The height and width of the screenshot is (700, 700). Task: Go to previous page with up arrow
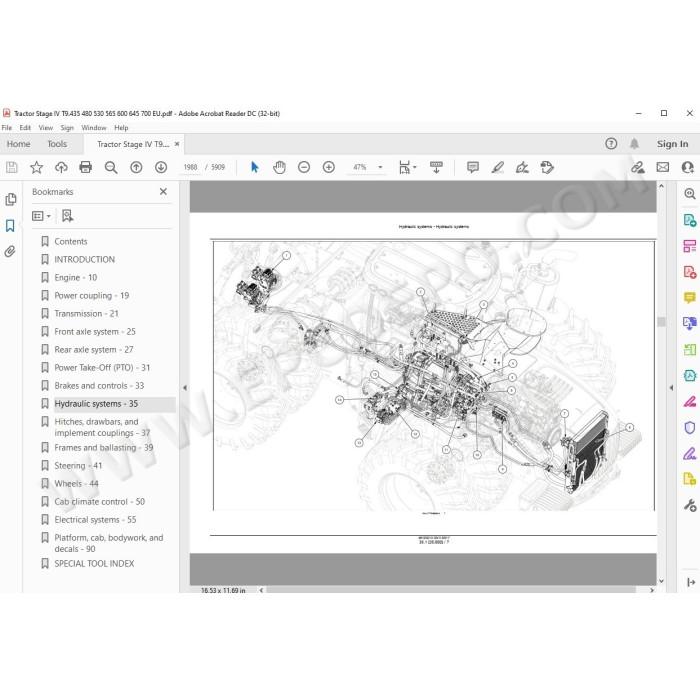[136, 167]
